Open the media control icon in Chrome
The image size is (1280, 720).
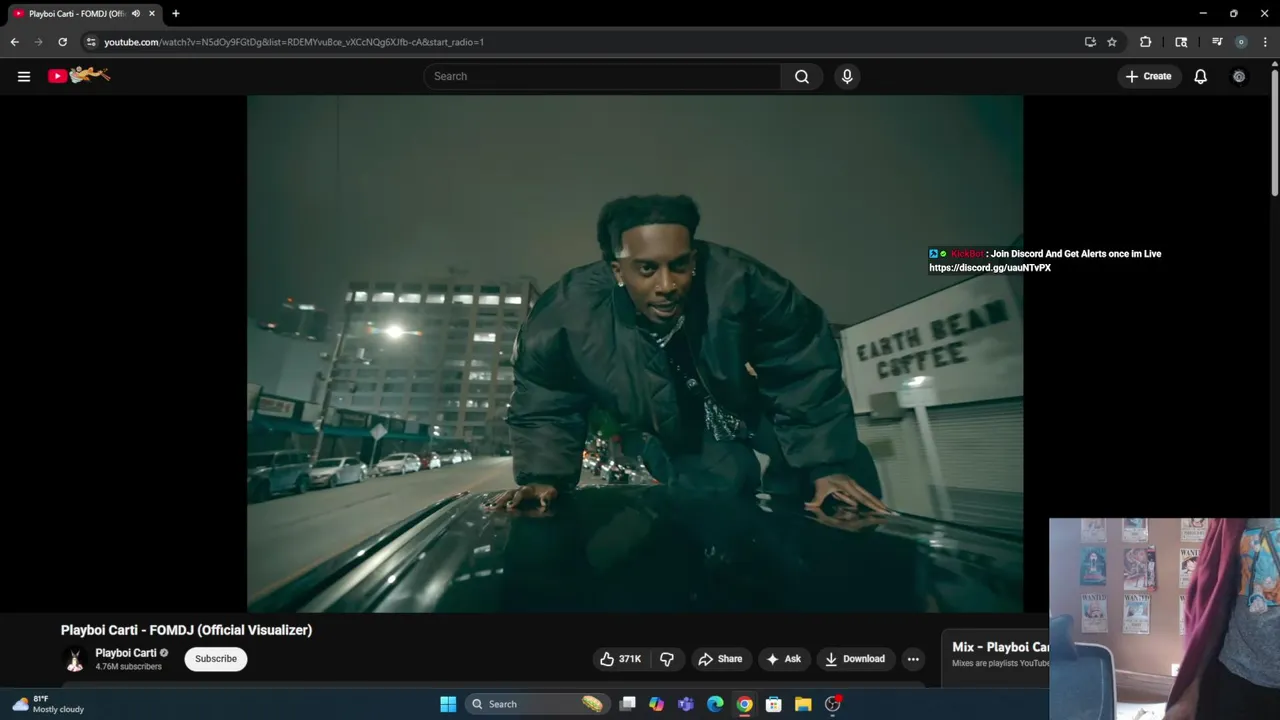pyautogui.click(x=1217, y=42)
